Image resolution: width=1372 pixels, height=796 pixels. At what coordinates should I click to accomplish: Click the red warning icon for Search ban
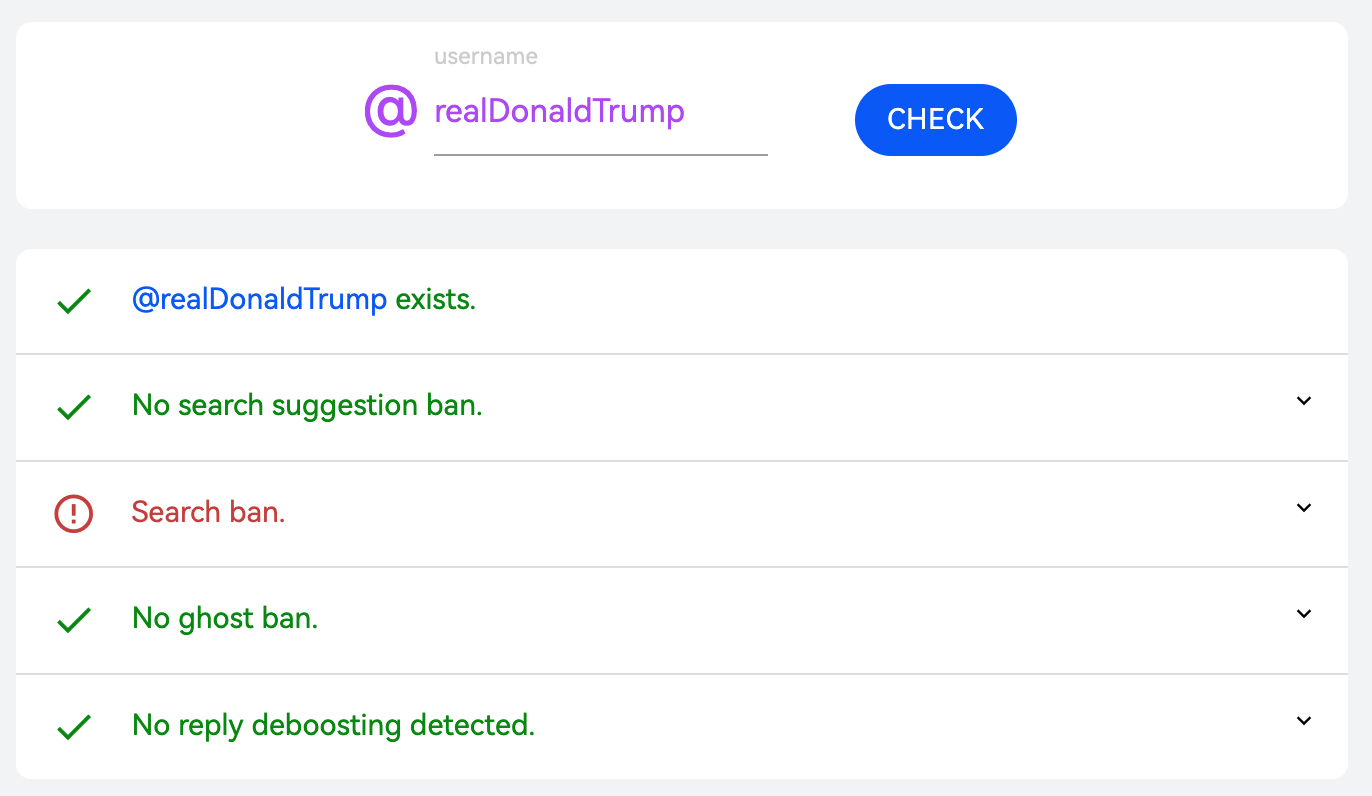74,514
